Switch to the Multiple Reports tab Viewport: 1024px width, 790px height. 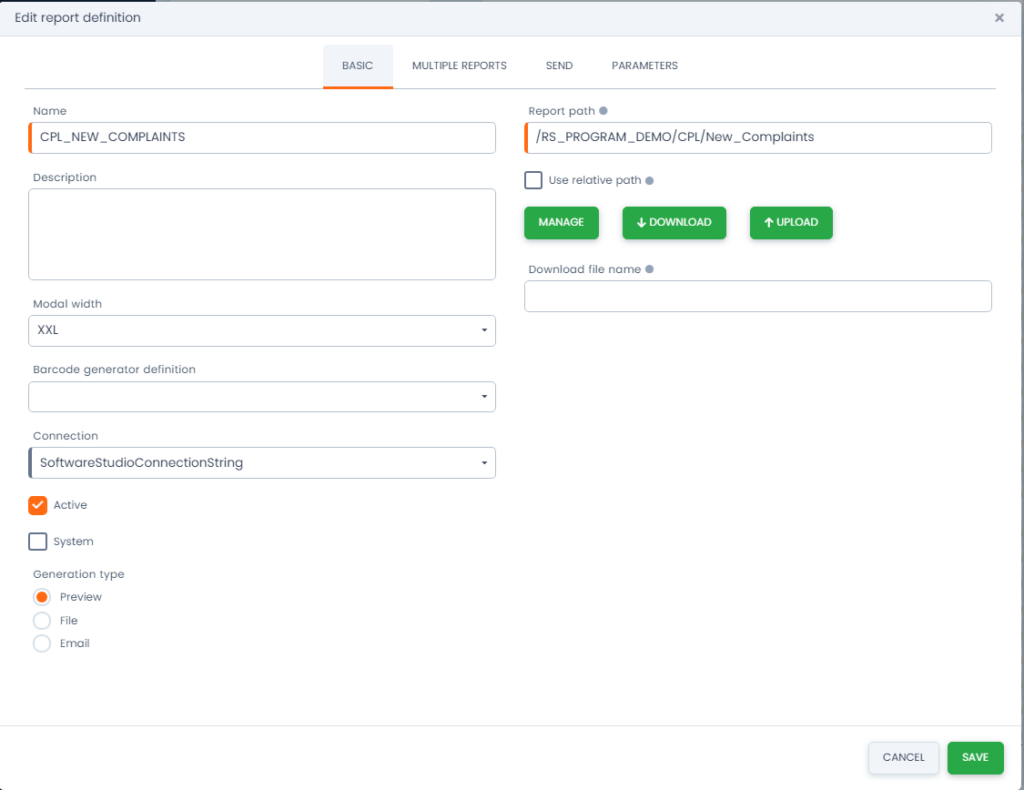(x=459, y=66)
